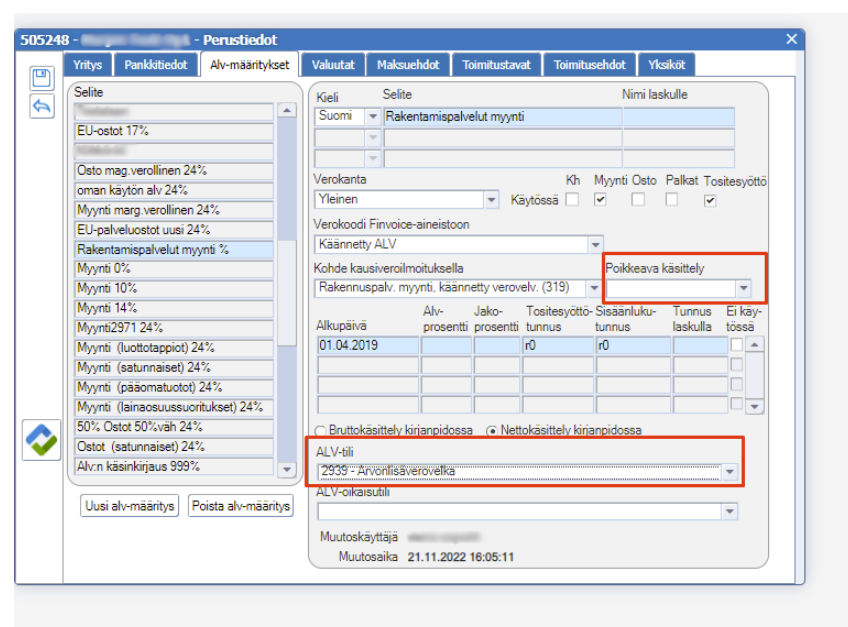Open the Toimitusehdot tab

(x=589, y=65)
